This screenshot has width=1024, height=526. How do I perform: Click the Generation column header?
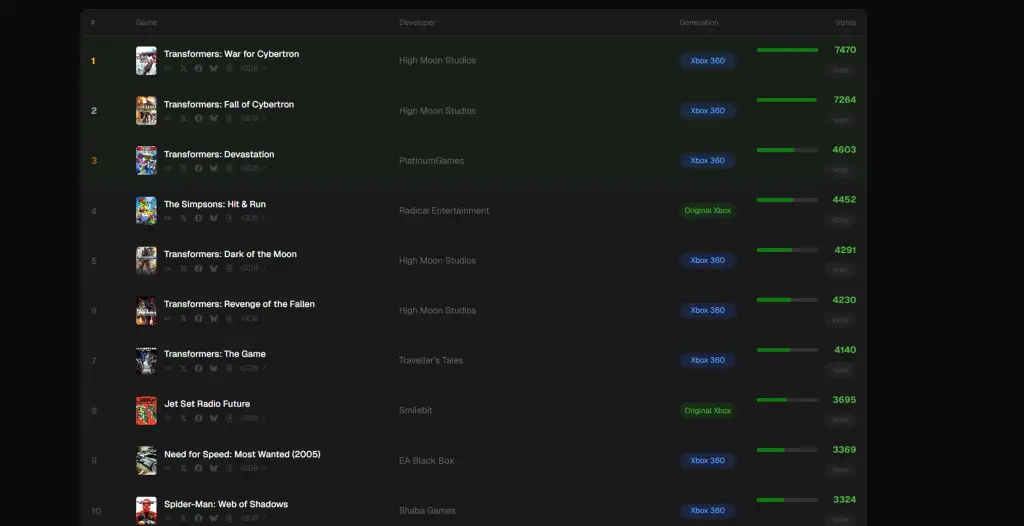(x=699, y=23)
